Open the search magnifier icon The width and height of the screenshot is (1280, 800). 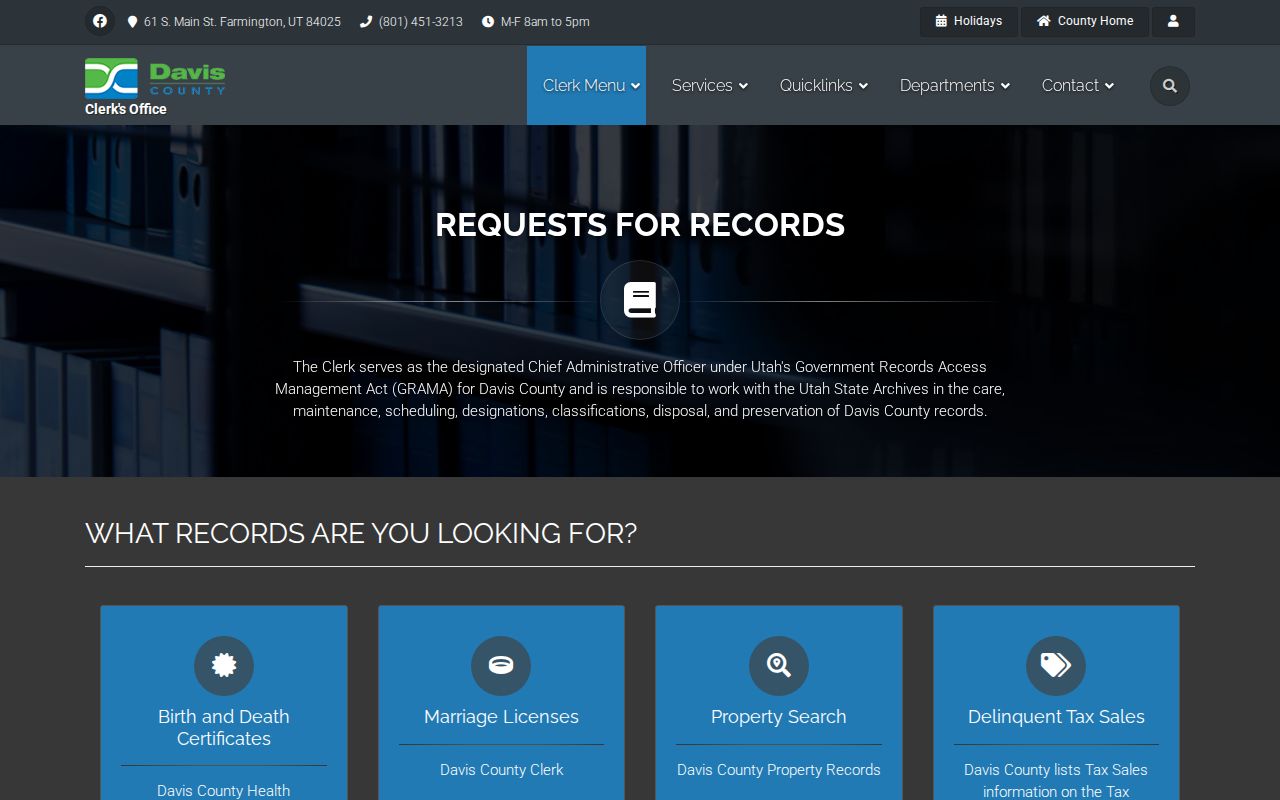point(1170,86)
